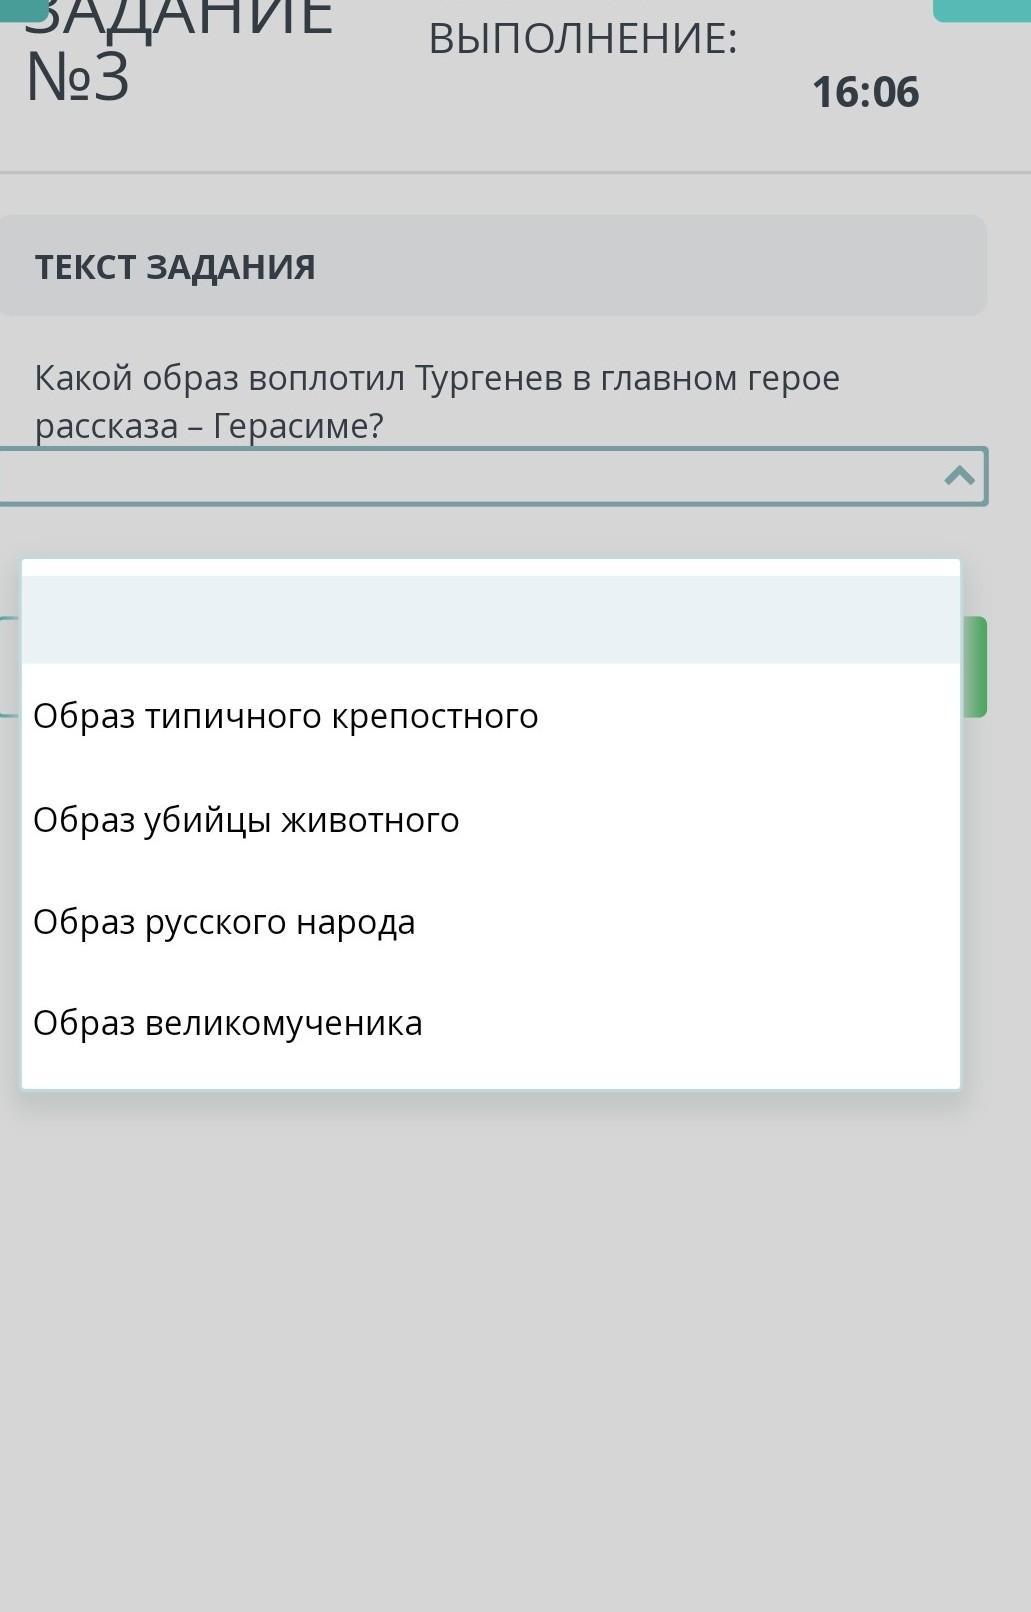Click the 16:06 timer display
1031x1612 pixels.
(x=865, y=92)
